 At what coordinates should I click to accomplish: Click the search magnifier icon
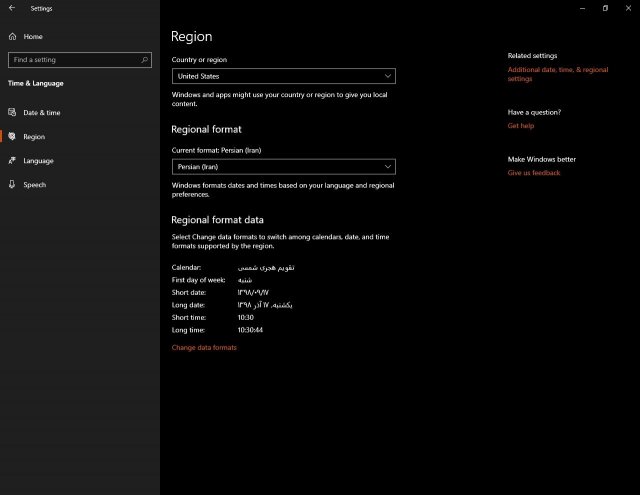coord(144,60)
